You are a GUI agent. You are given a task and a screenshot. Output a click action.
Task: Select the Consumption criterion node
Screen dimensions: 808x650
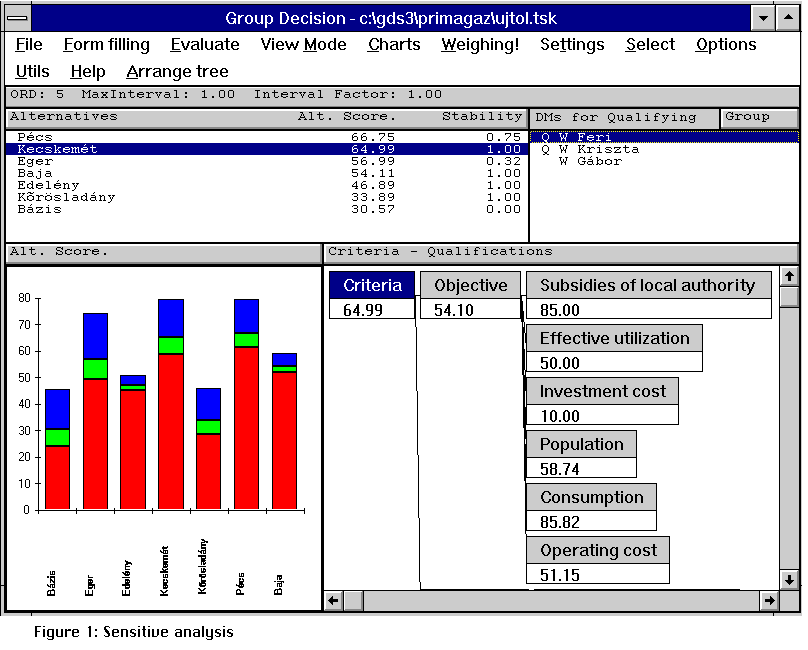pos(591,497)
